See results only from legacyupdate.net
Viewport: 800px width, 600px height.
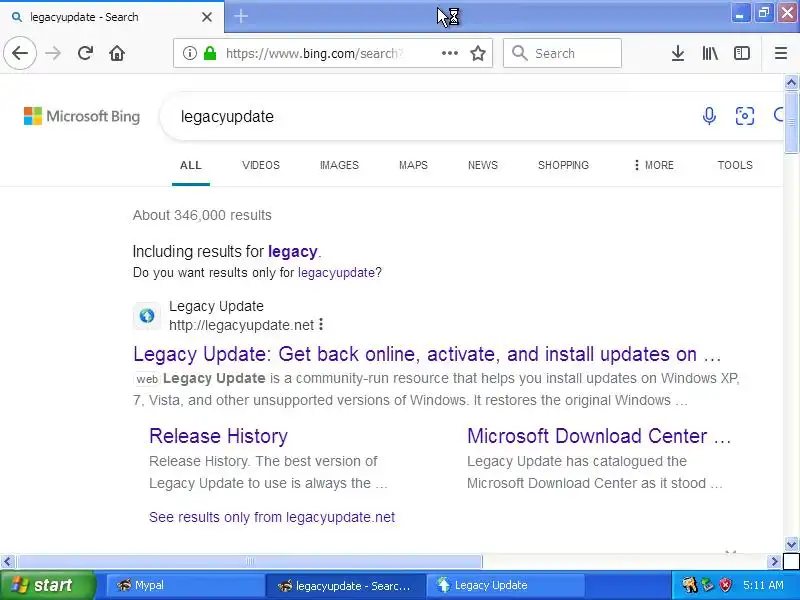tap(272, 517)
